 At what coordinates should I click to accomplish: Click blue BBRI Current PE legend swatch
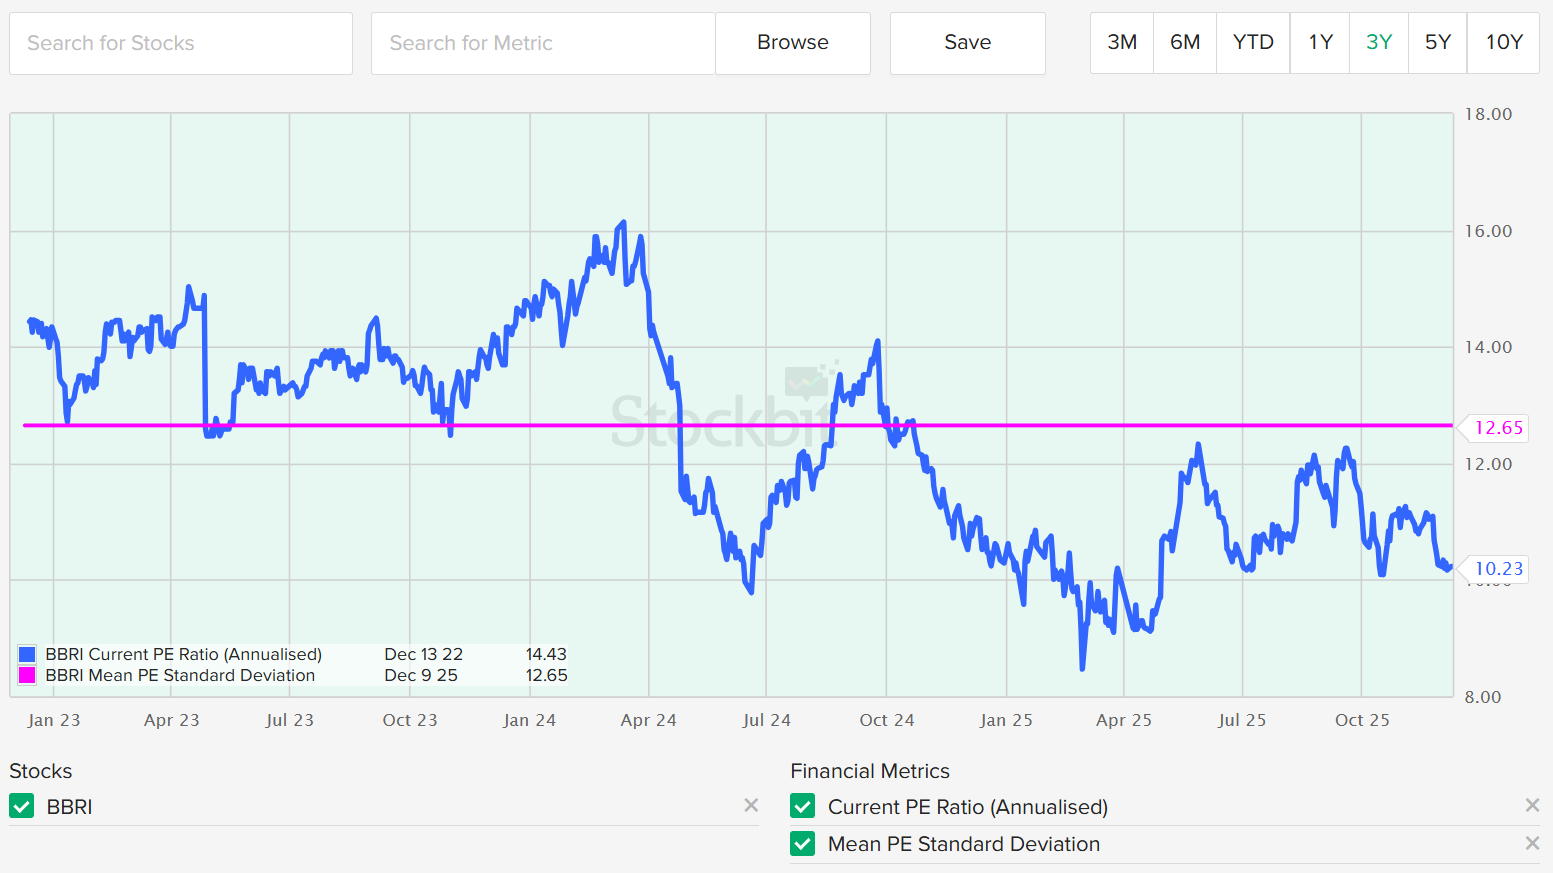click(x=27, y=655)
